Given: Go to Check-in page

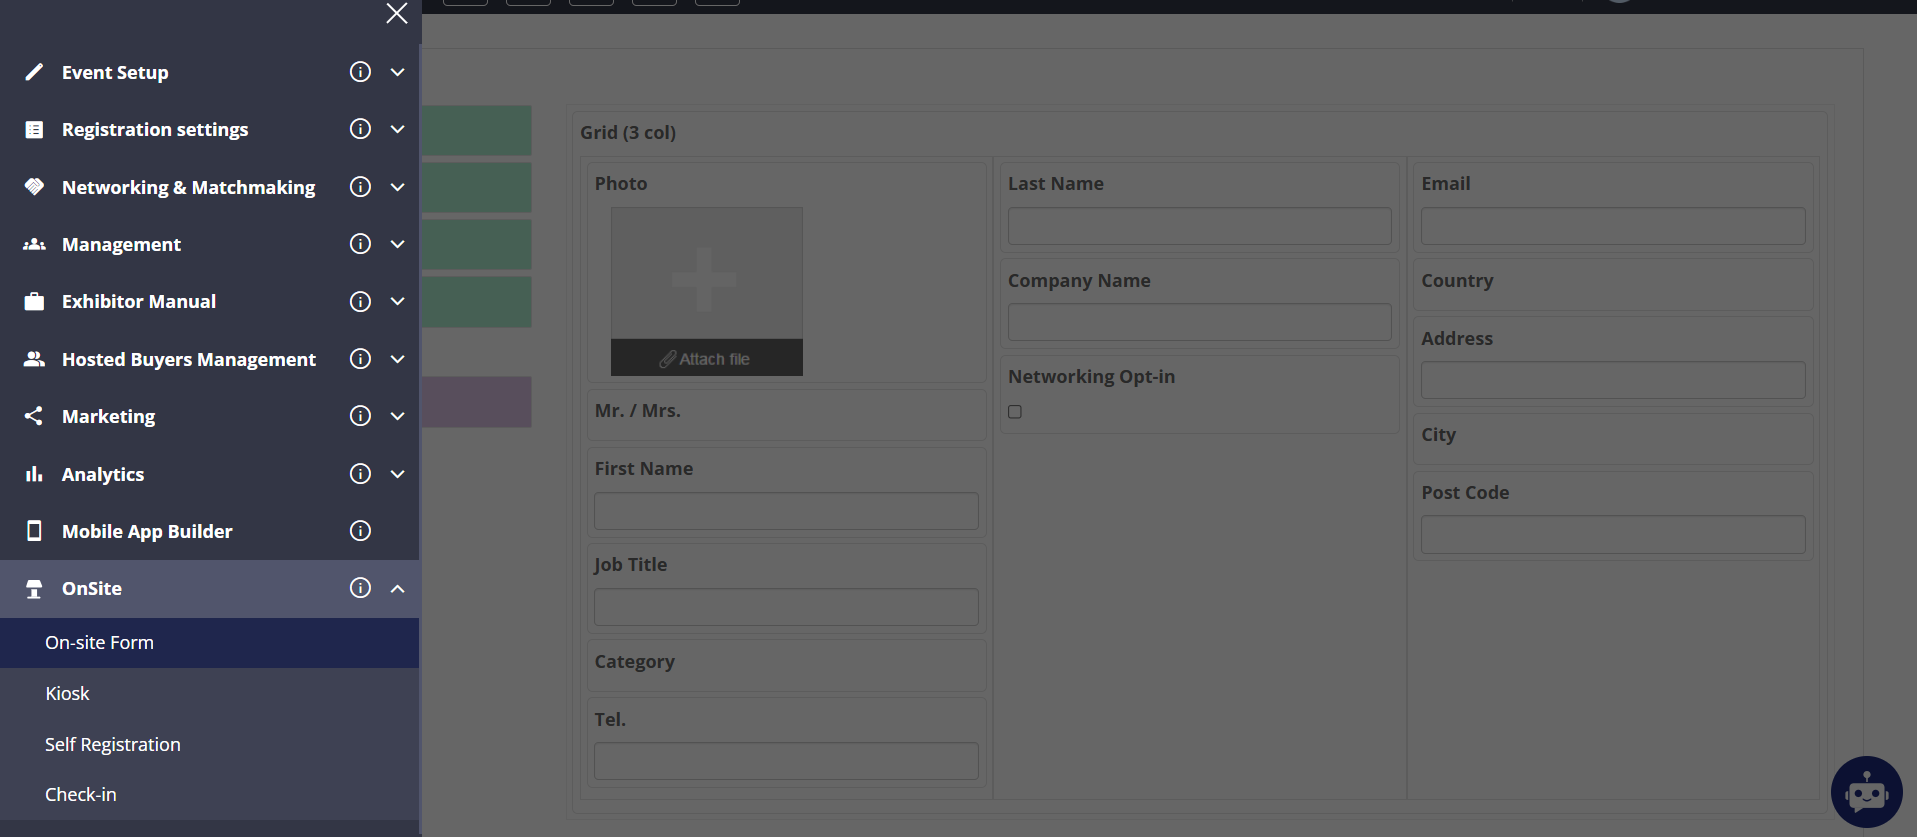Looking at the screenshot, I should pos(81,794).
